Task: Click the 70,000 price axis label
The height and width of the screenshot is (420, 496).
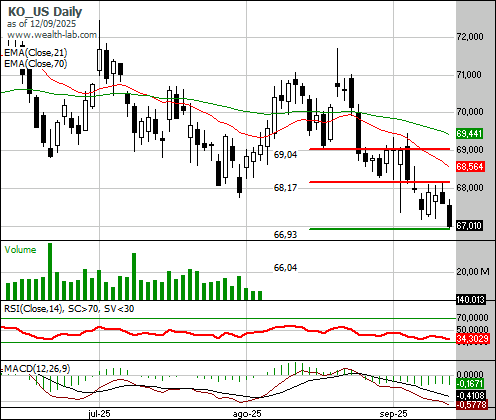Action: coord(470,111)
